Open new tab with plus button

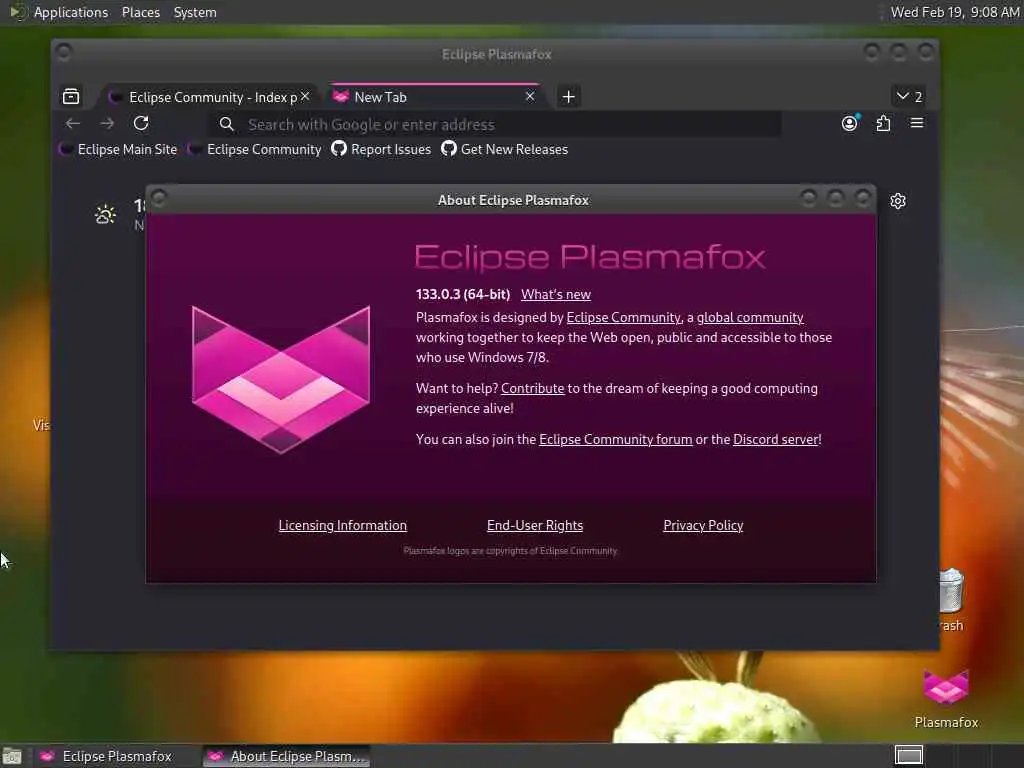569,97
